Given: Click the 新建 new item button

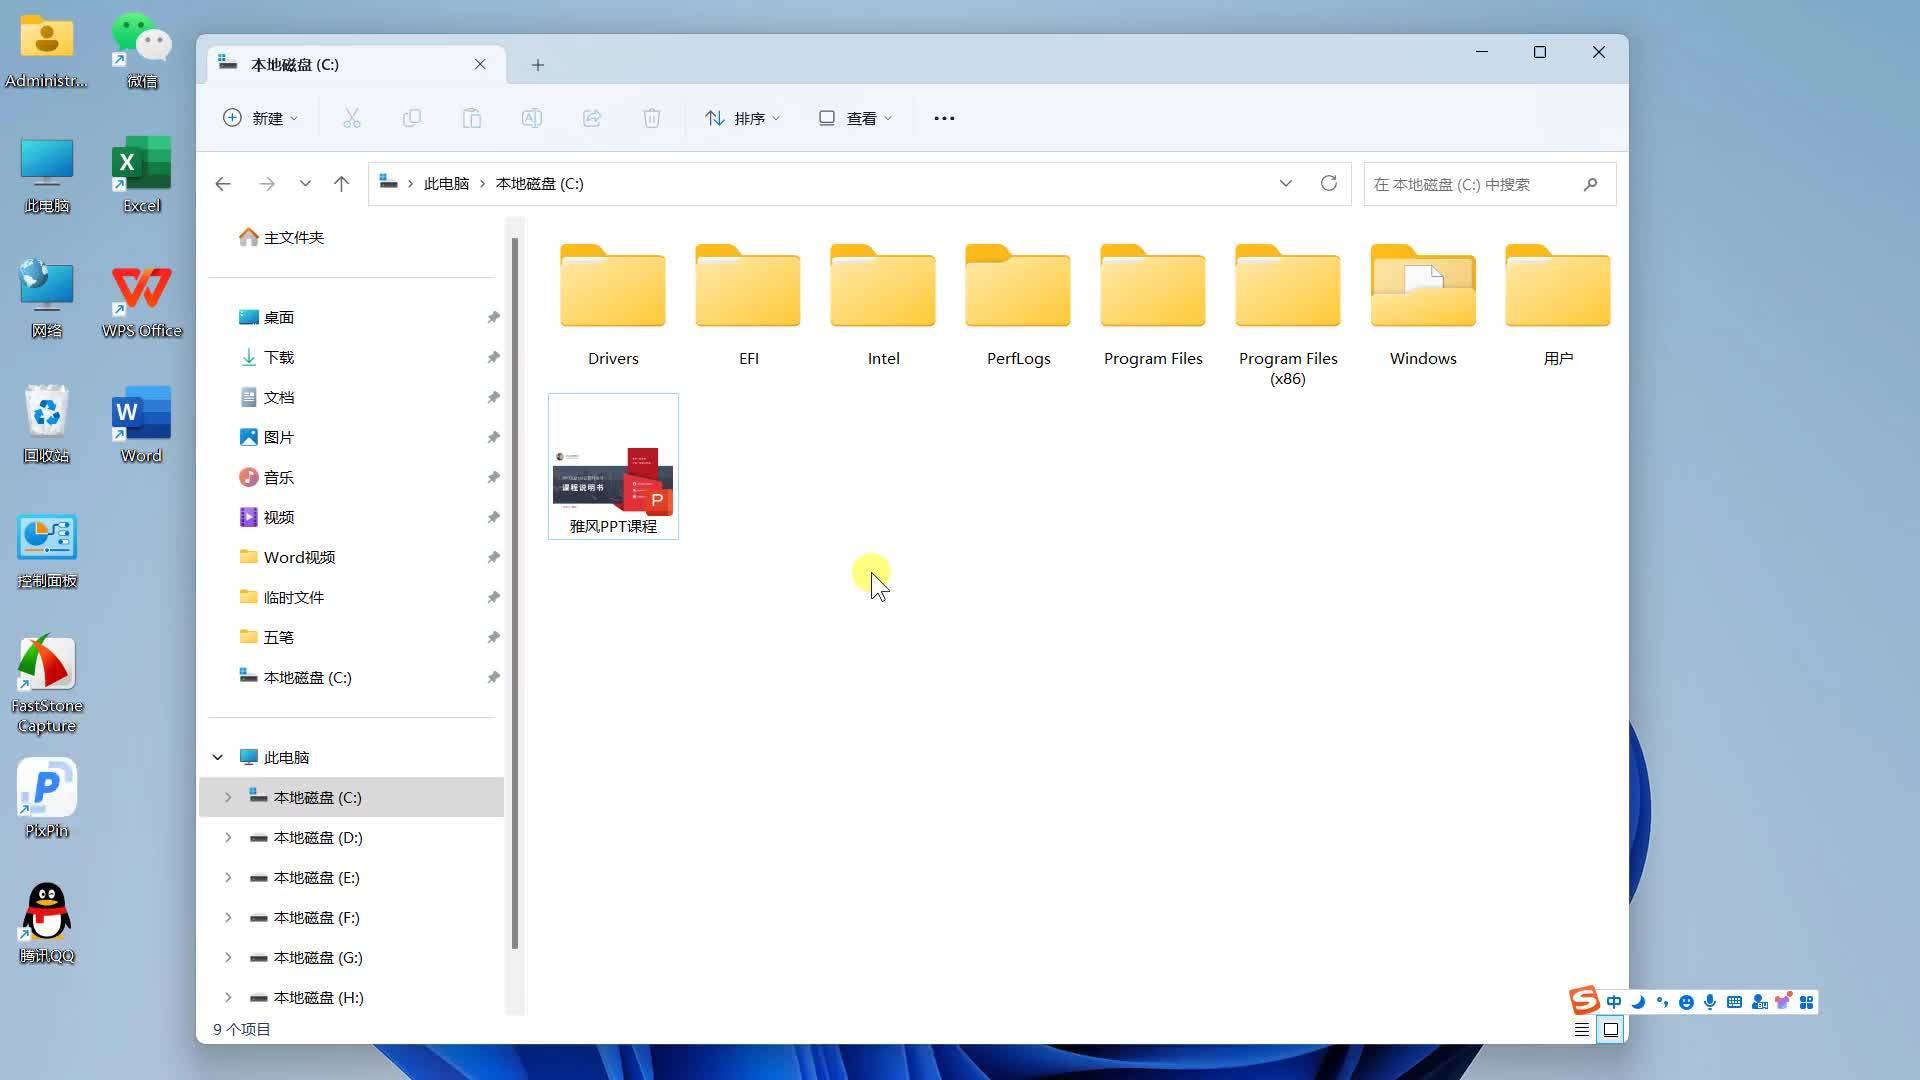Looking at the screenshot, I should pos(260,118).
